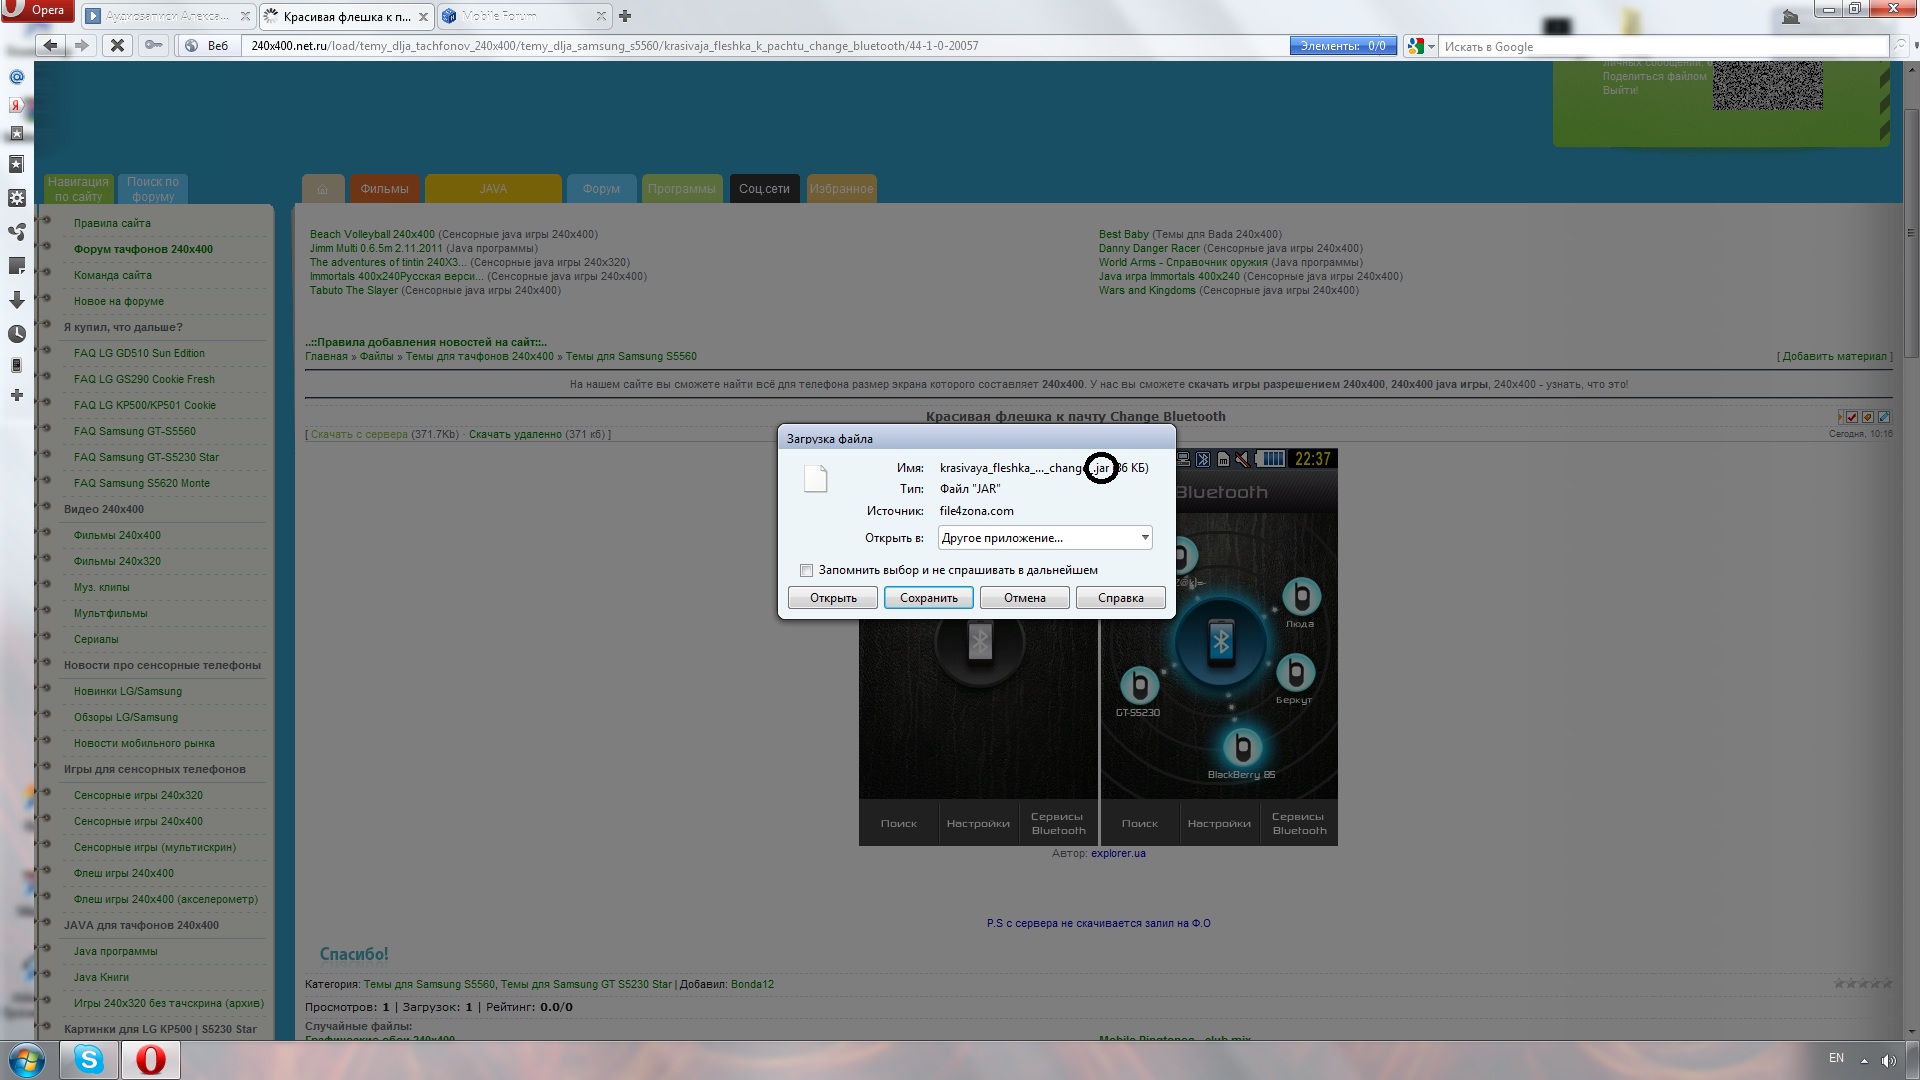Image resolution: width=1920 pixels, height=1080 pixels.
Task: Click the search magnifier icon in search field
Action: point(1899,46)
